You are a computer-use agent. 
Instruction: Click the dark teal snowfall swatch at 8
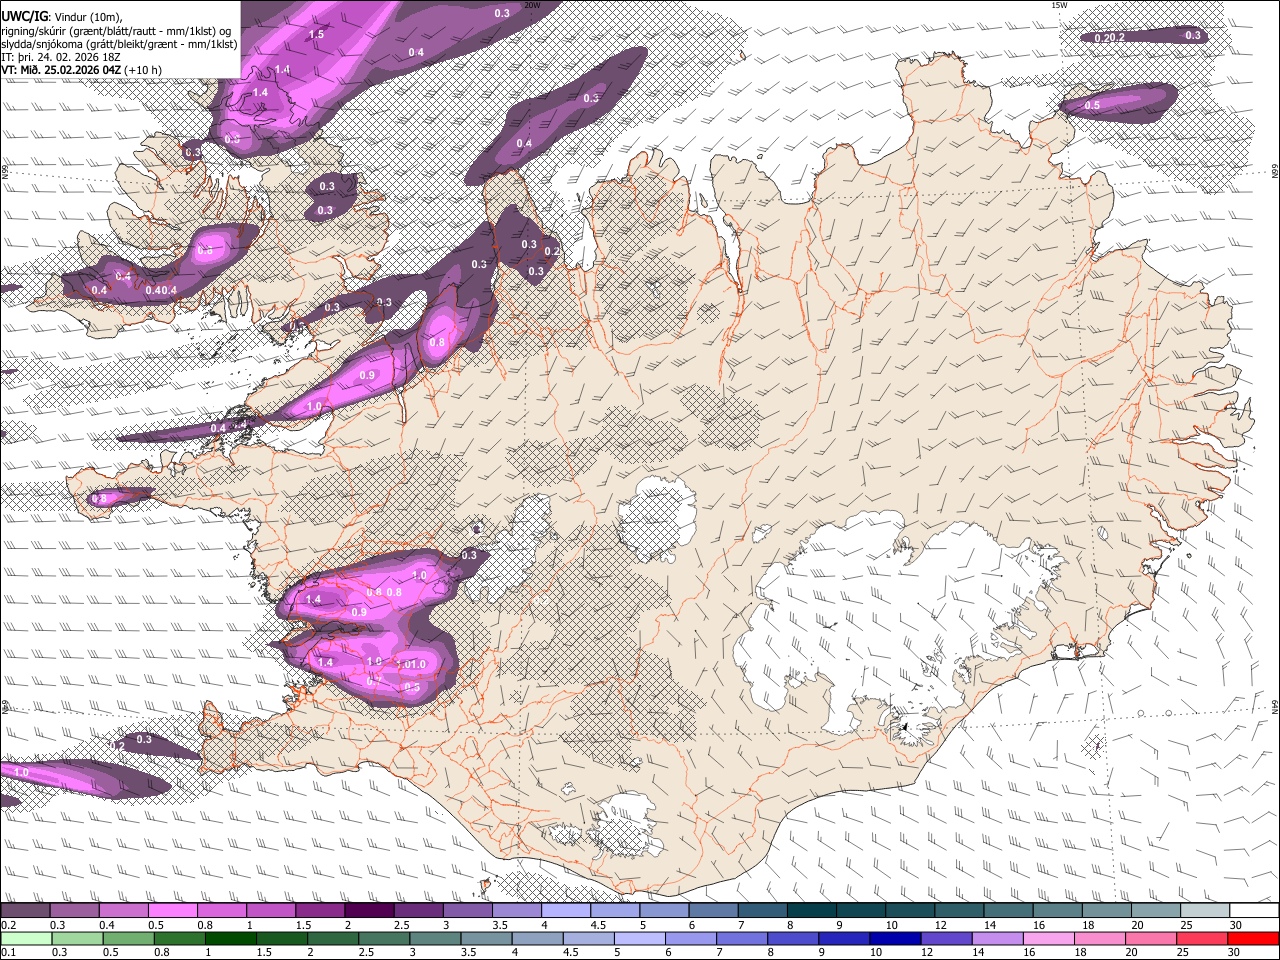(x=812, y=910)
